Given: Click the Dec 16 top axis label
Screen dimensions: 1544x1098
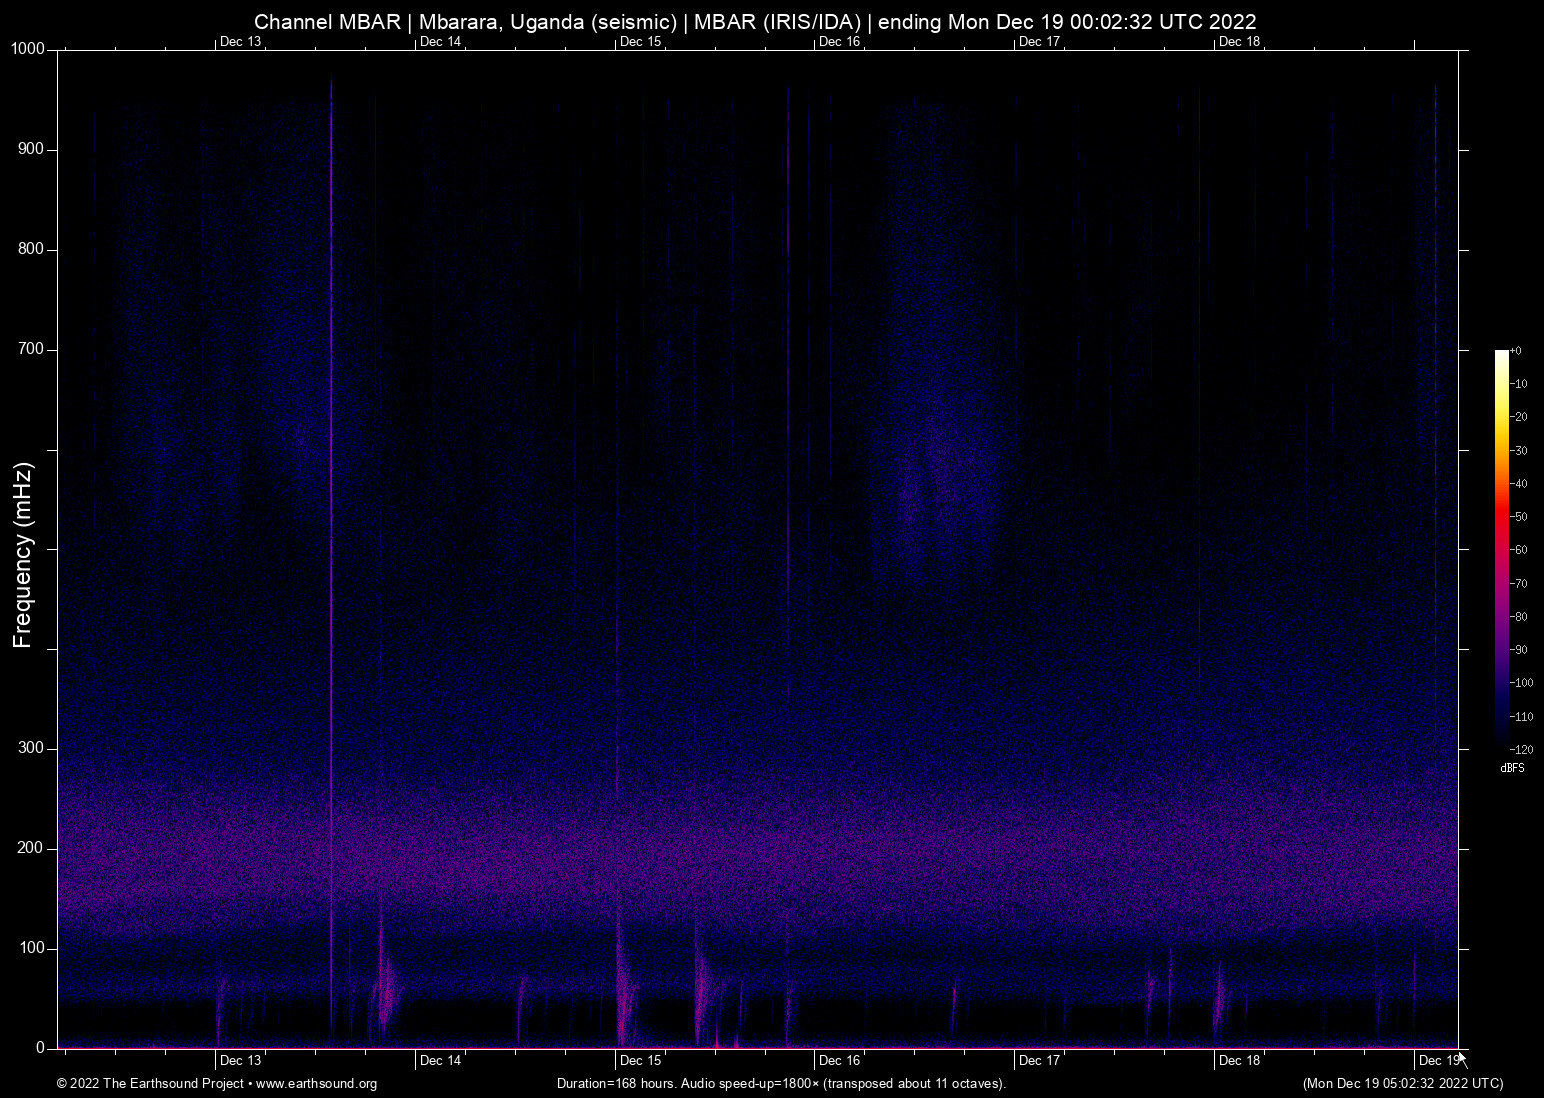Looking at the screenshot, I should click(x=838, y=42).
